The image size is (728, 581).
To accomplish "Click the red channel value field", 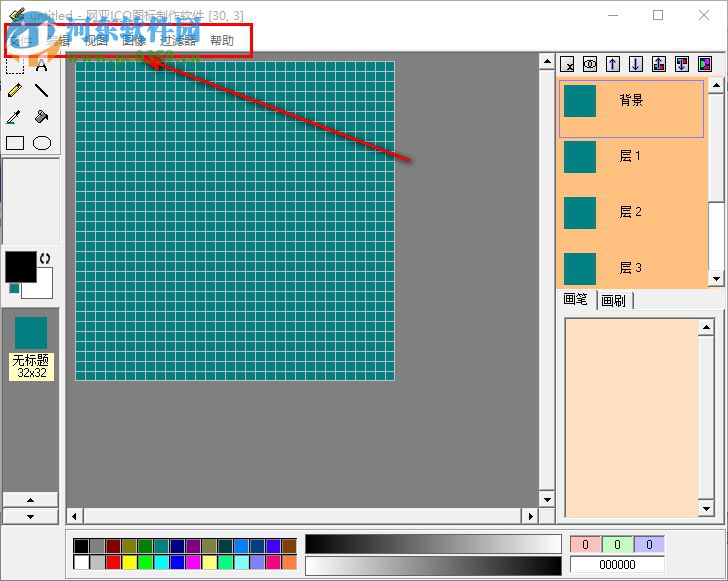I will tap(585, 544).
